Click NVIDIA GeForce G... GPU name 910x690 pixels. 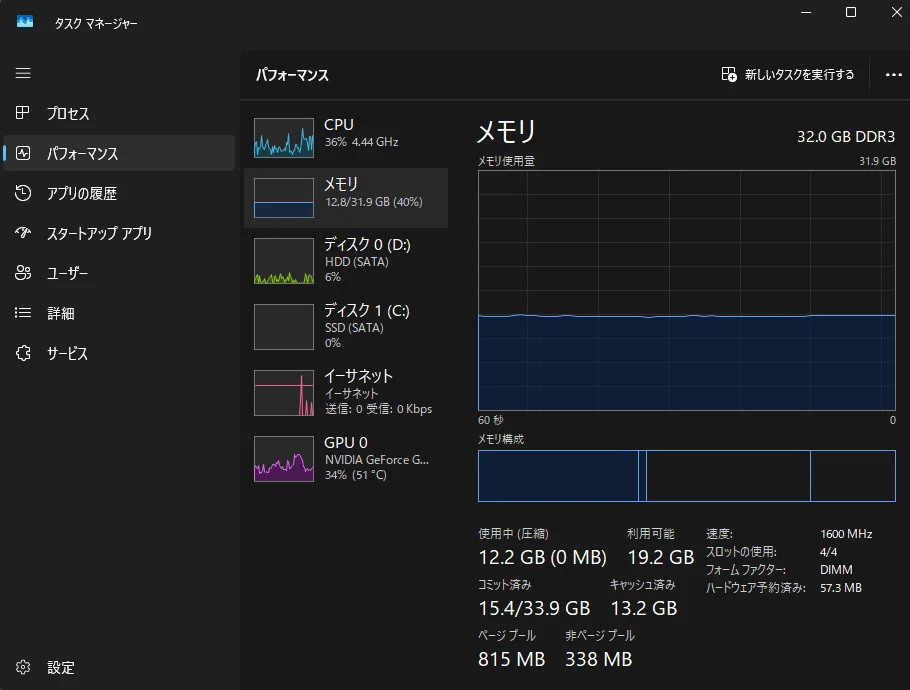point(377,460)
